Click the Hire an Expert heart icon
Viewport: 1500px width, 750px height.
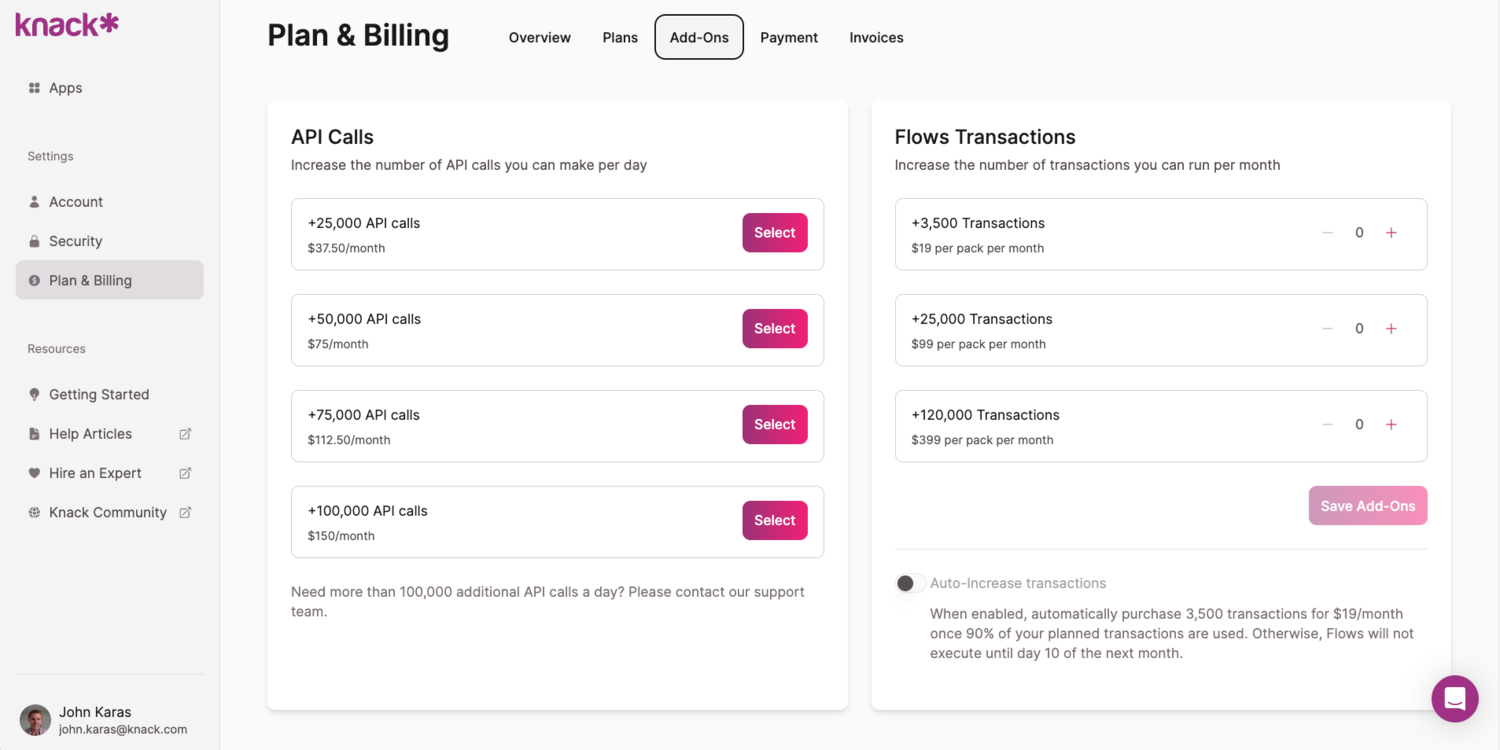pos(34,473)
